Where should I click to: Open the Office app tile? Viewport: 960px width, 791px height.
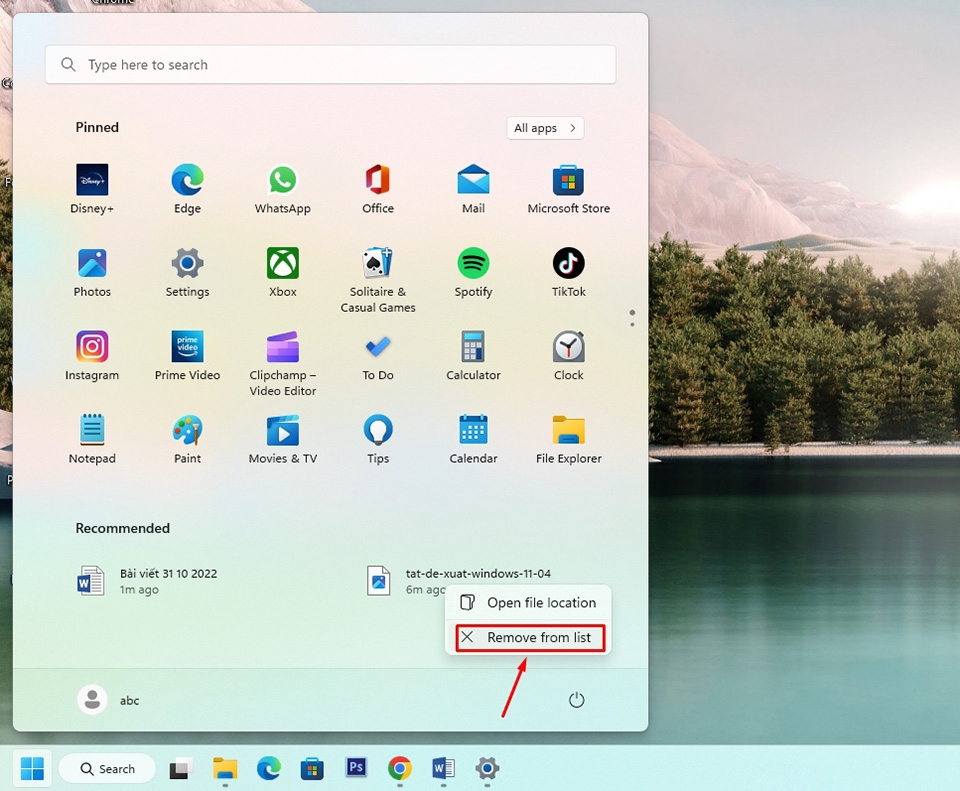(x=378, y=189)
